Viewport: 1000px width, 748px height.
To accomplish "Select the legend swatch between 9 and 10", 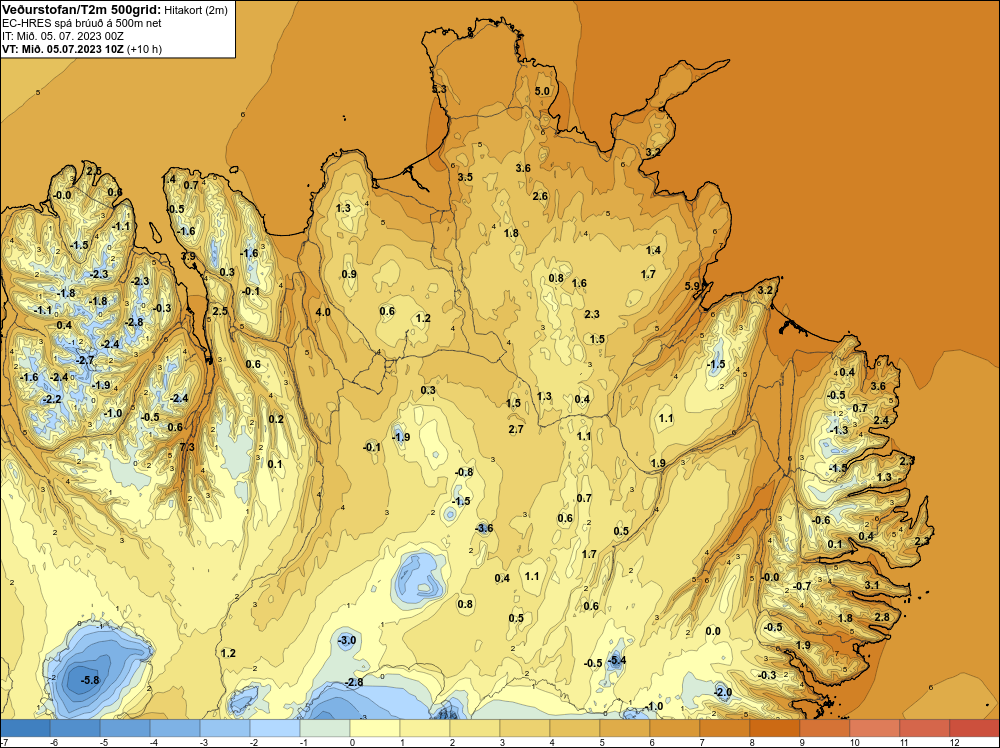I will tap(825, 728).
